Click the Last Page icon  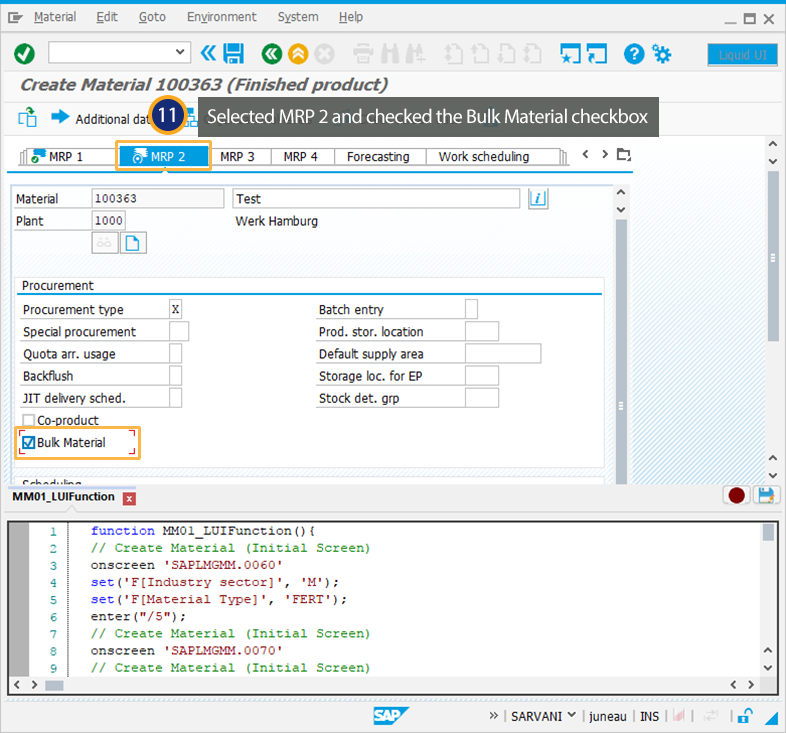[x=532, y=54]
